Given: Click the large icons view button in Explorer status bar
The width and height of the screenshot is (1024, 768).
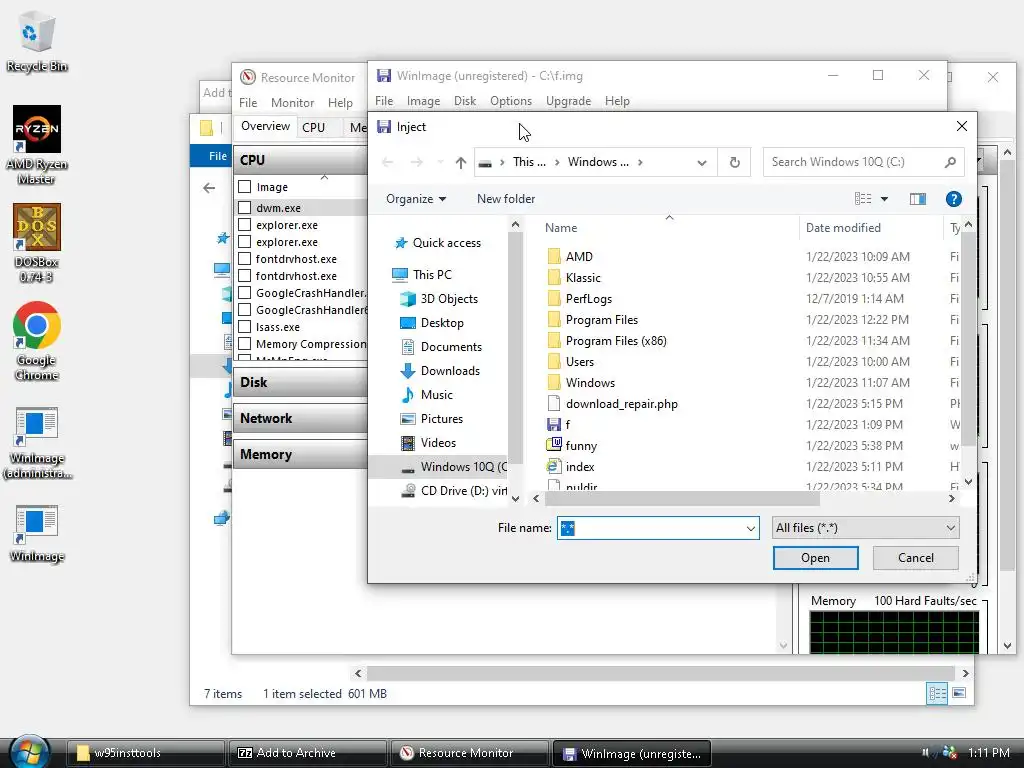Looking at the screenshot, I should (959, 693).
